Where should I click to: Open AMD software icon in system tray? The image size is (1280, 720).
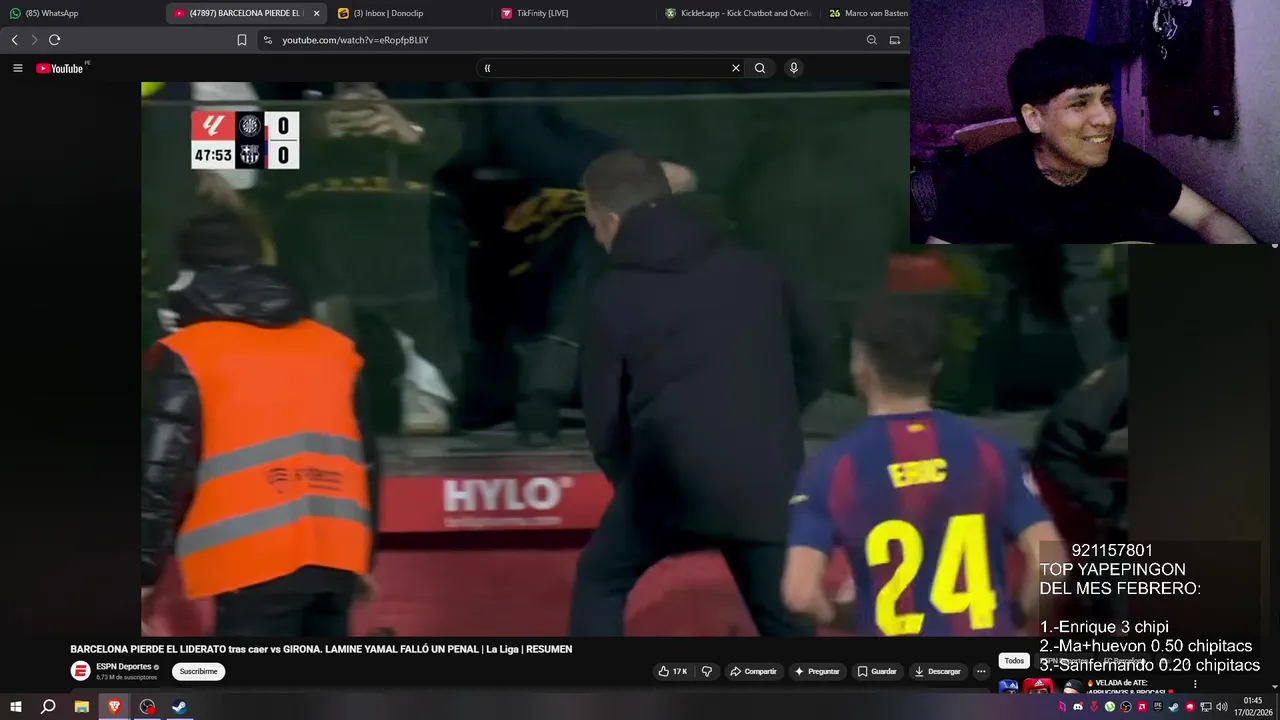[1142, 707]
